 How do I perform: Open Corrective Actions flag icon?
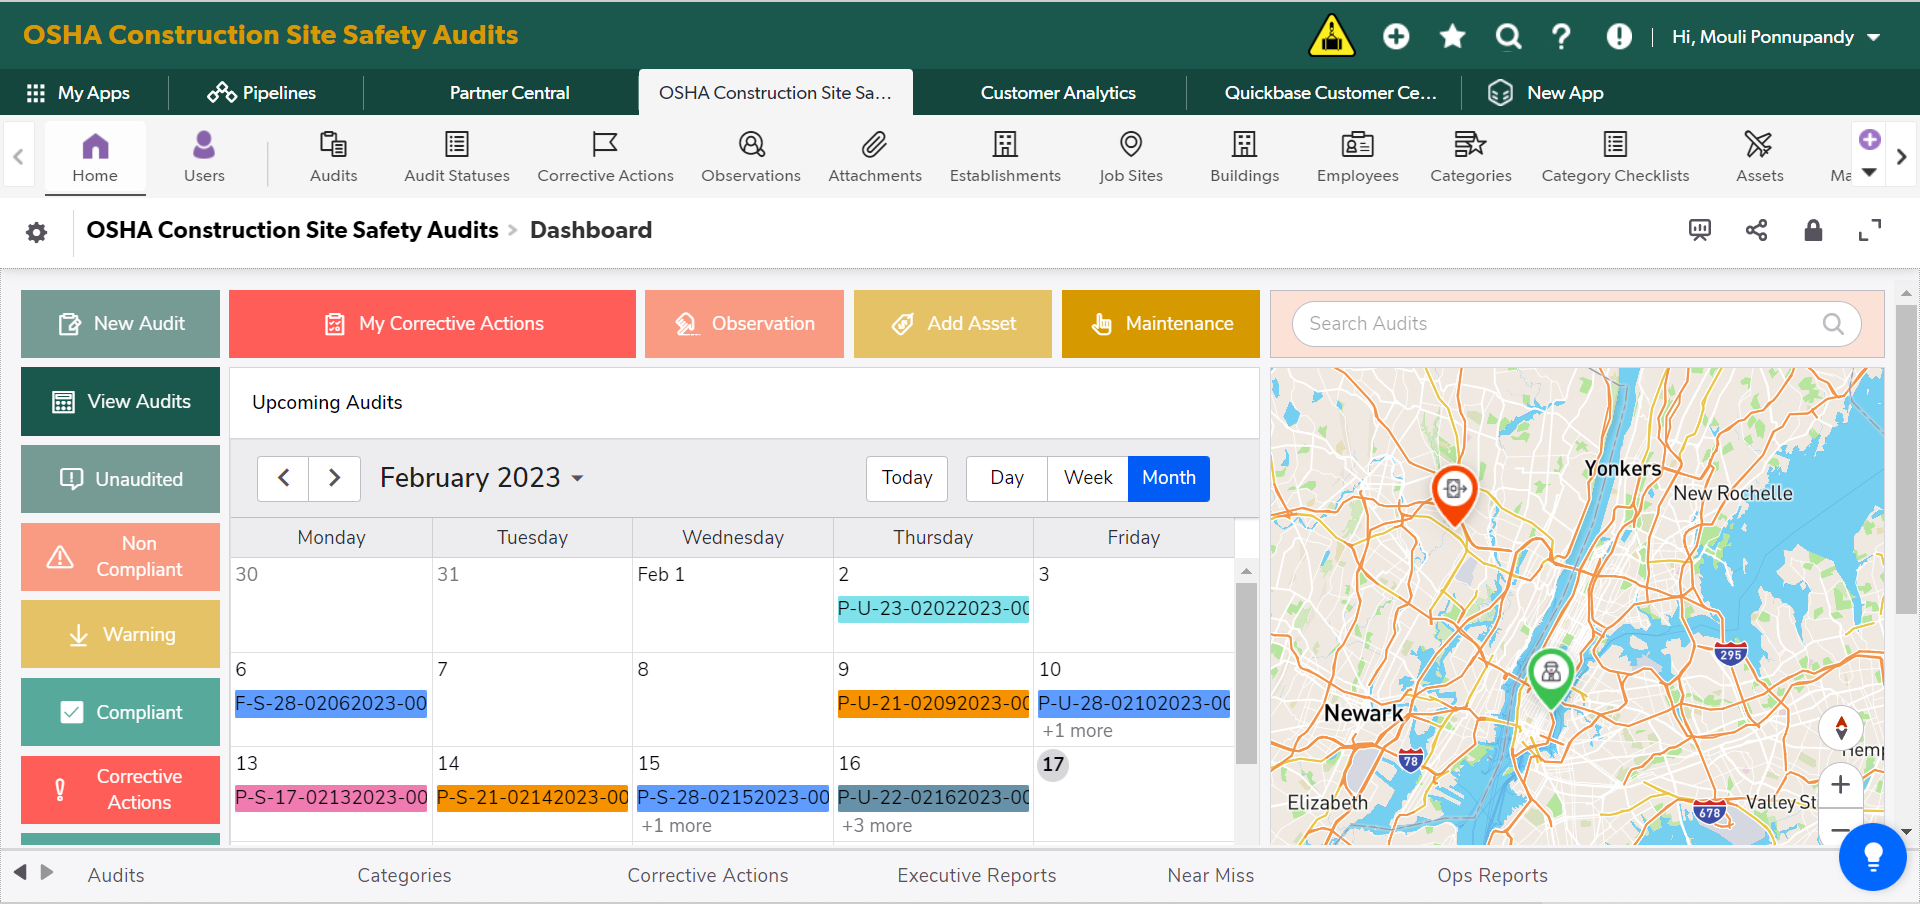click(605, 157)
